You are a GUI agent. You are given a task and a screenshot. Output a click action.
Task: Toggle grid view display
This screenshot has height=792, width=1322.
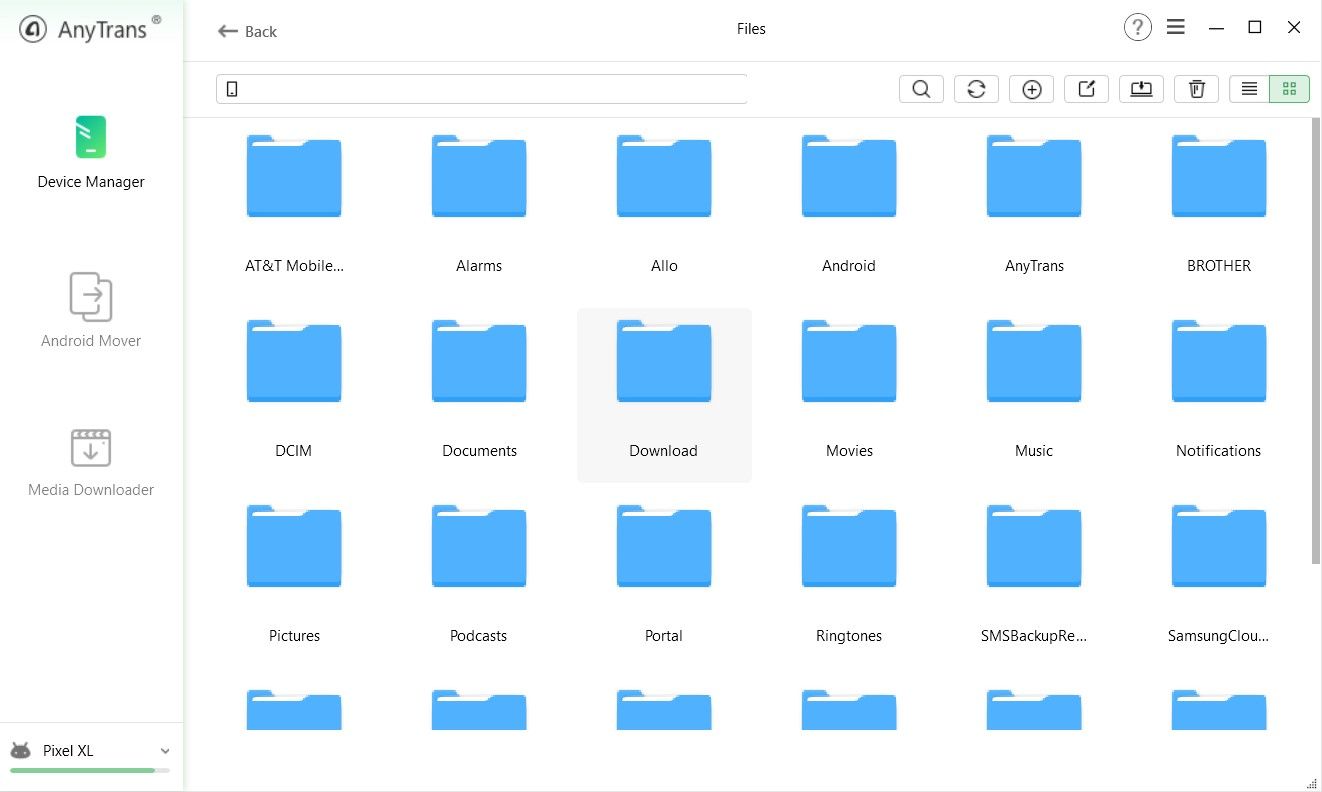(x=1289, y=88)
